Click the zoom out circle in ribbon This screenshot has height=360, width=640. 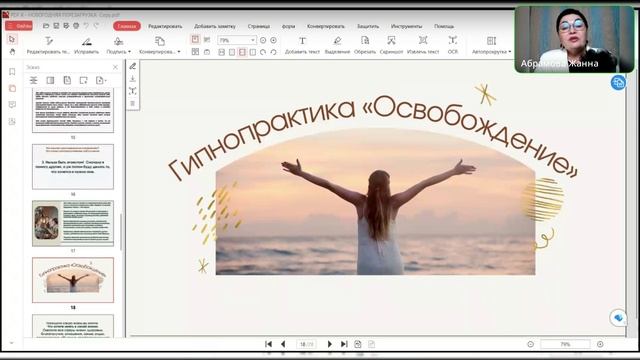click(x=263, y=40)
